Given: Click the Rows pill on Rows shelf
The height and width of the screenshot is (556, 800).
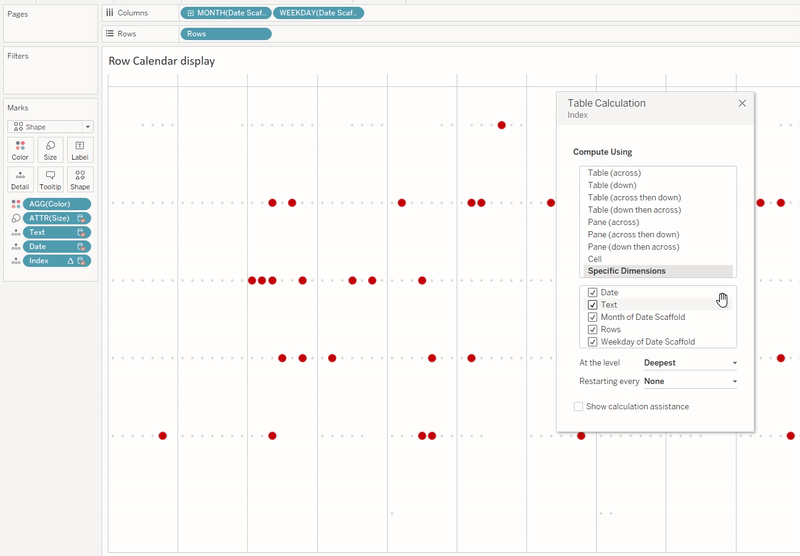Looking at the screenshot, I should 226,34.
